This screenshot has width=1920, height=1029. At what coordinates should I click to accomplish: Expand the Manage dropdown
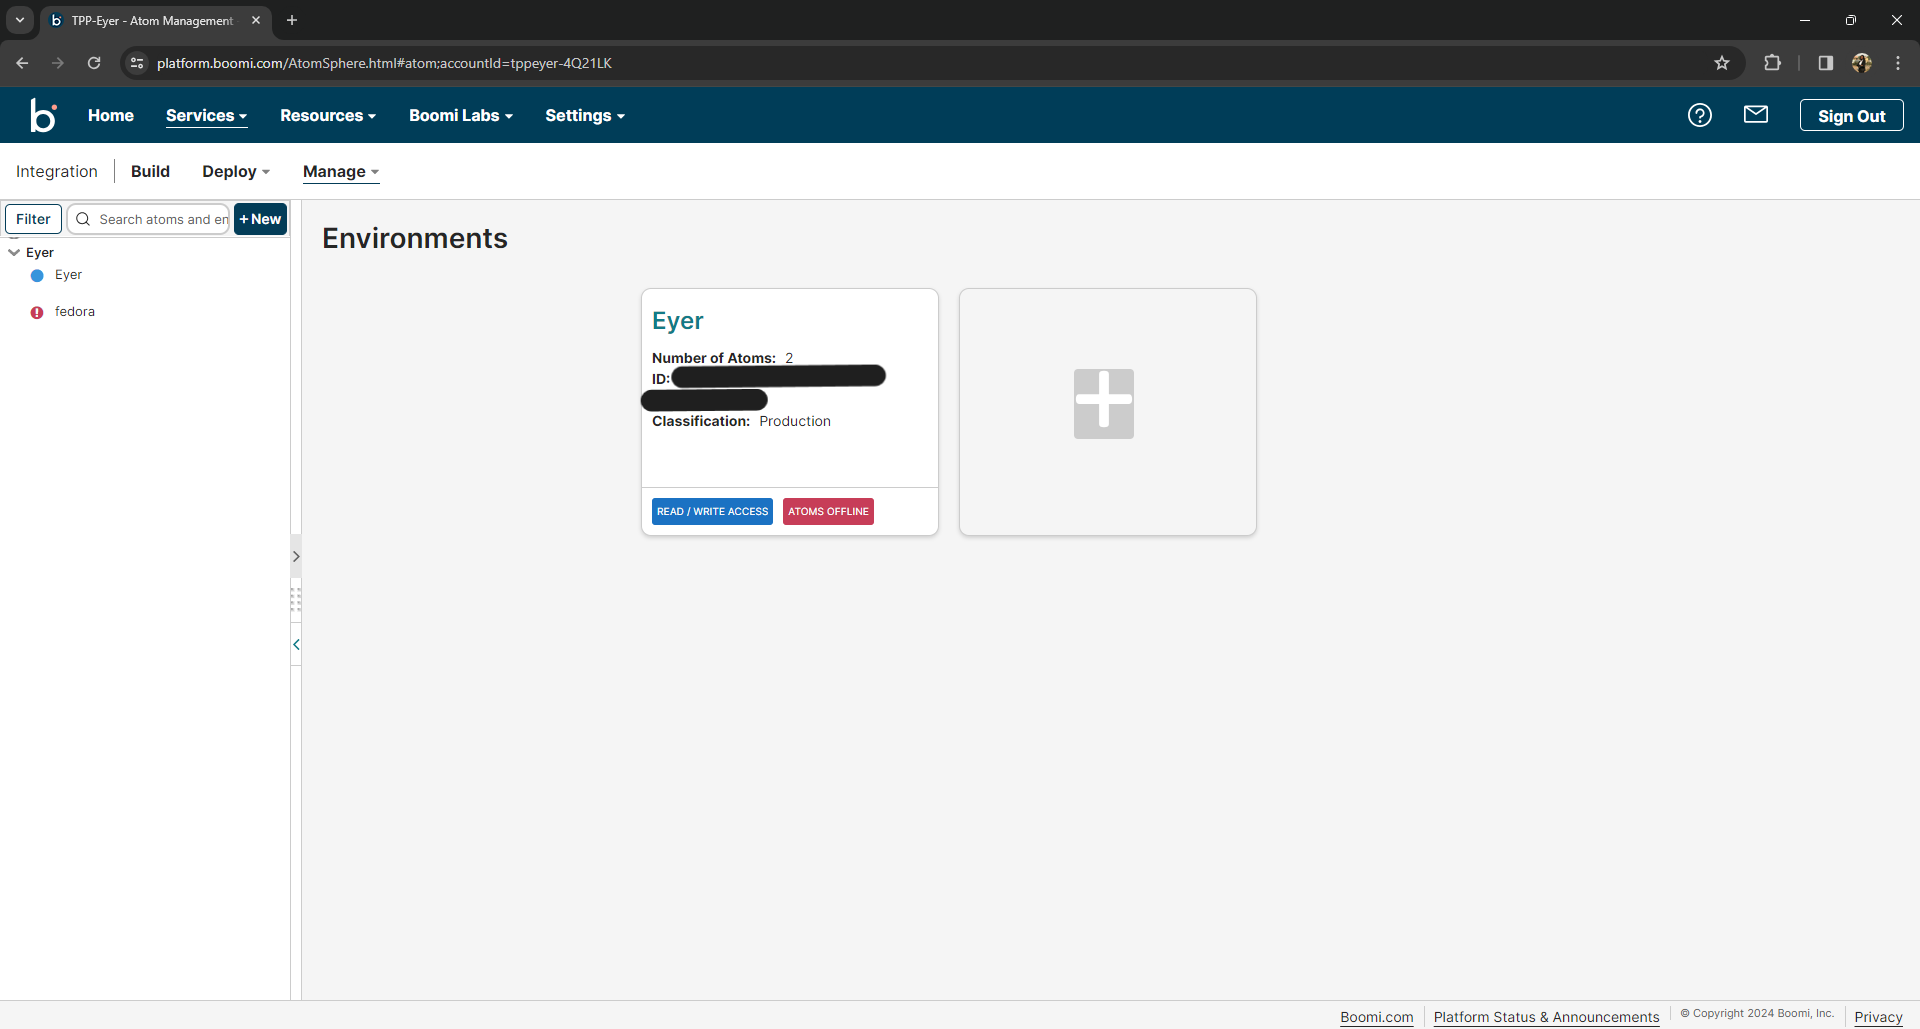[x=341, y=172]
